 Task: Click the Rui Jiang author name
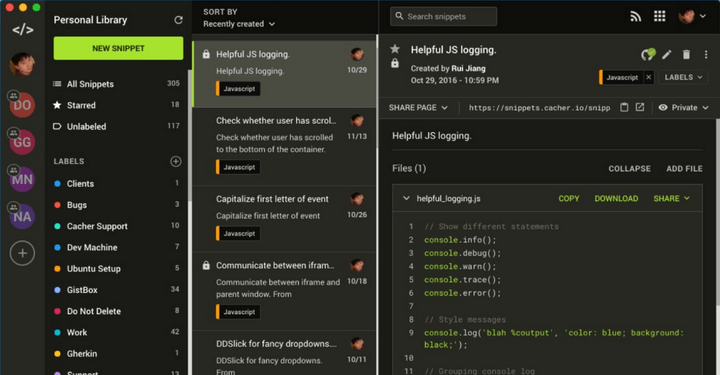tap(468, 68)
